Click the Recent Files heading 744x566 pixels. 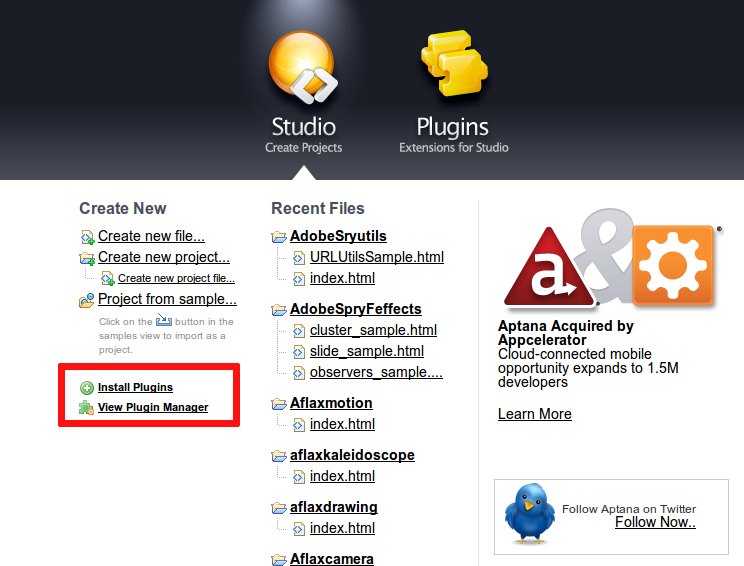[318, 208]
